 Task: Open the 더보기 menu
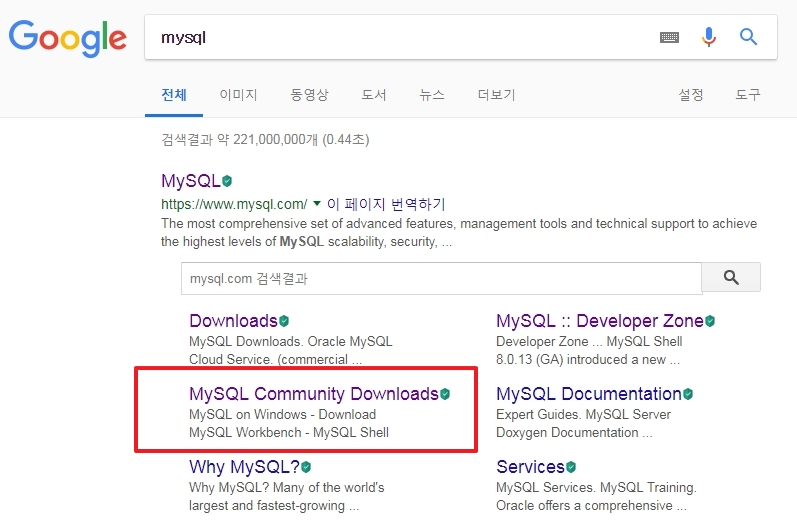click(x=496, y=95)
